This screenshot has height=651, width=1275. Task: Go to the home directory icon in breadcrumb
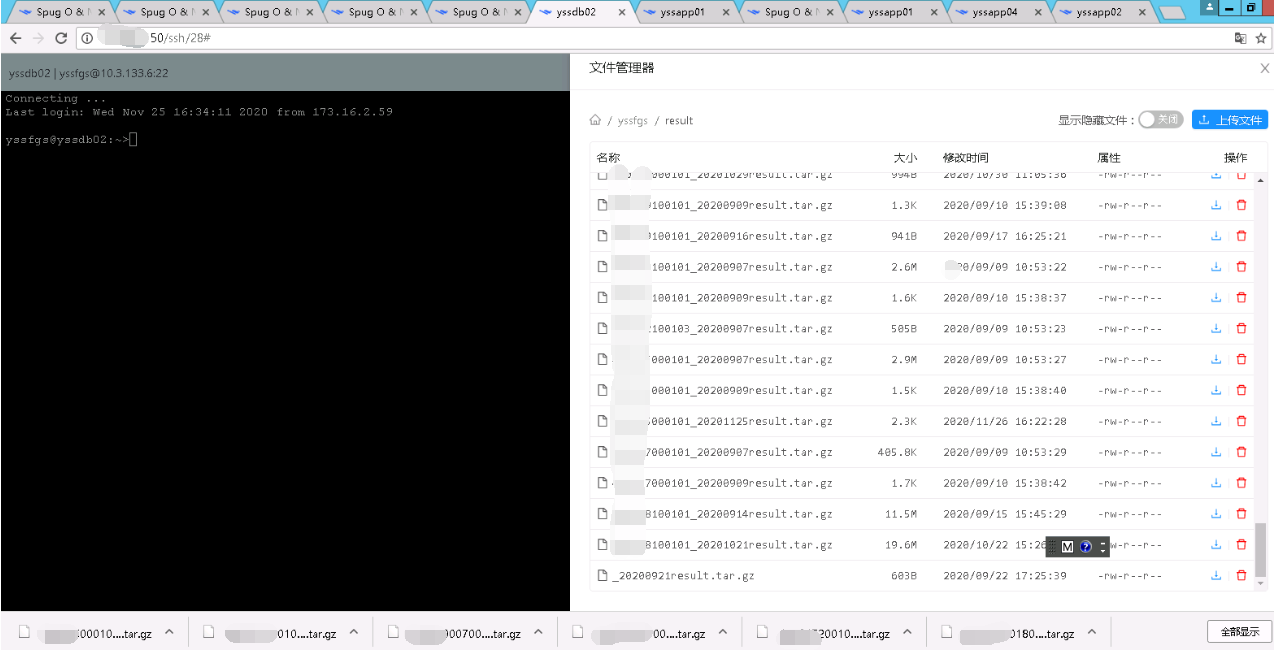tap(596, 120)
